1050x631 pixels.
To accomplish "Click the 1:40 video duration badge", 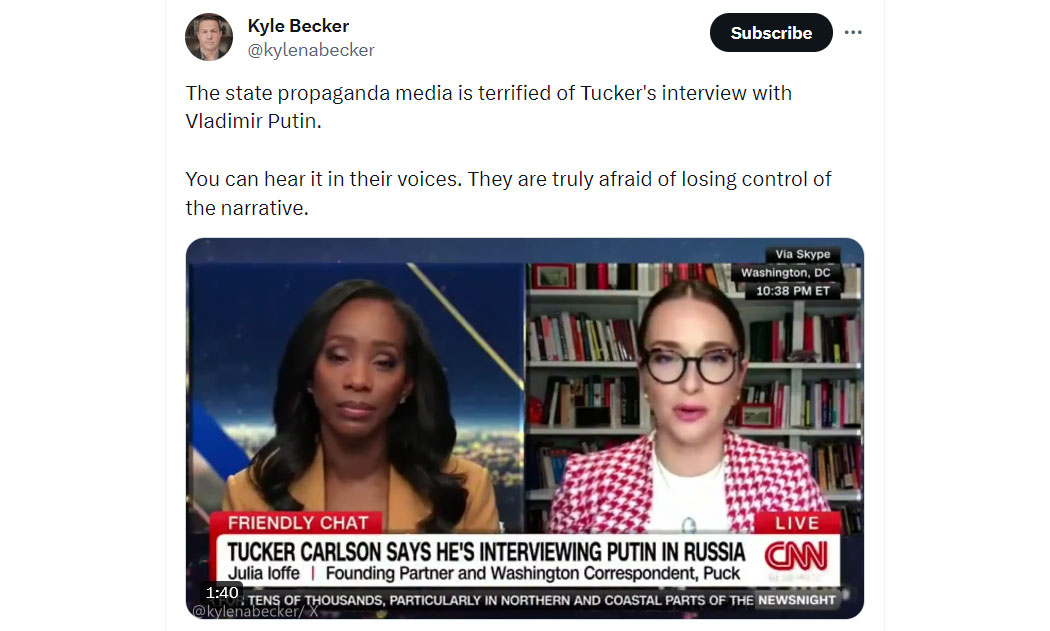I will click(x=222, y=592).
